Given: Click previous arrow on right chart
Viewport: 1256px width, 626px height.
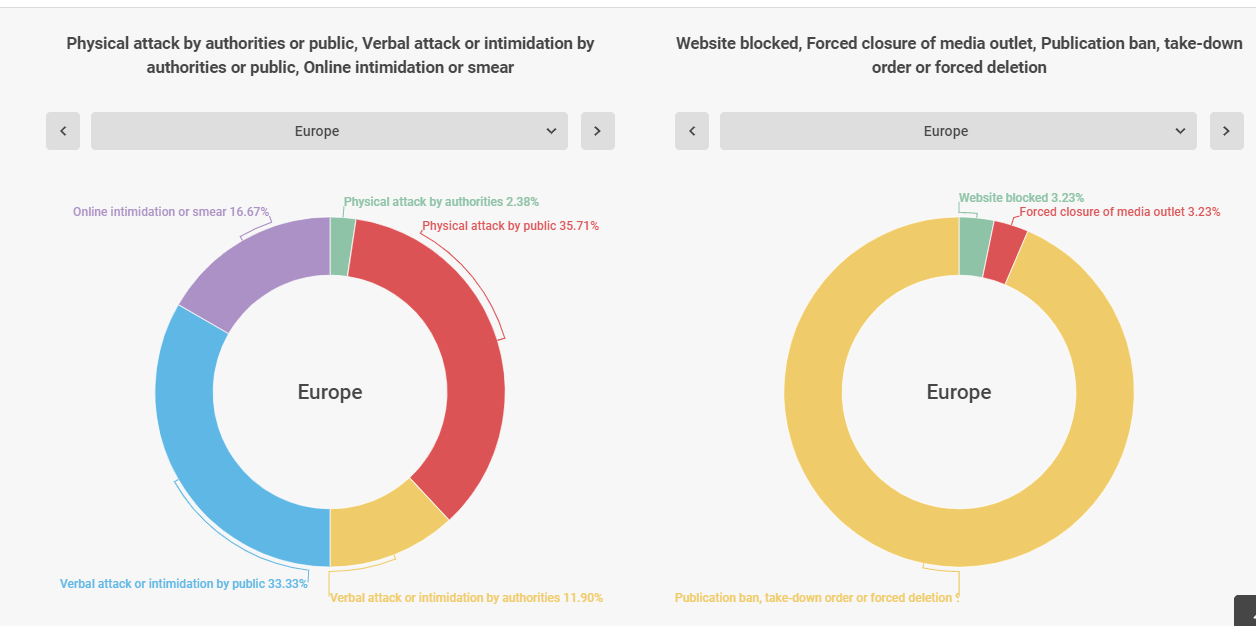Looking at the screenshot, I should pyautogui.click(x=692, y=131).
